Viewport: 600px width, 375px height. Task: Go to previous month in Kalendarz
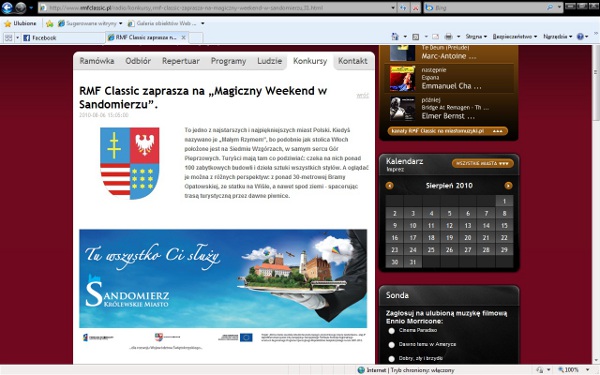(390, 186)
